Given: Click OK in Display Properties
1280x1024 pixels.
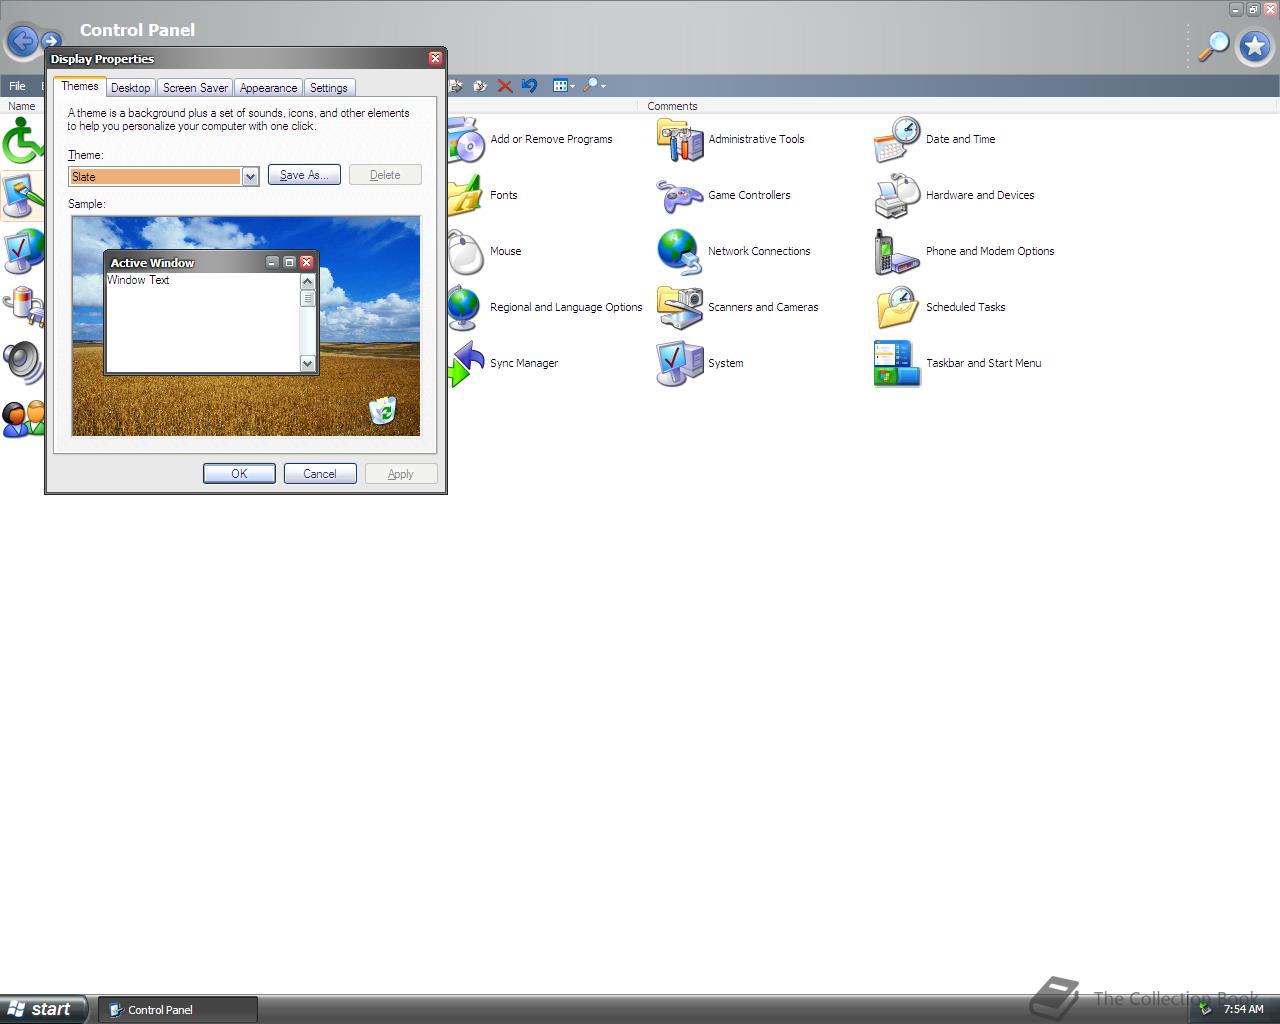Looking at the screenshot, I should click(x=239, y=474).
